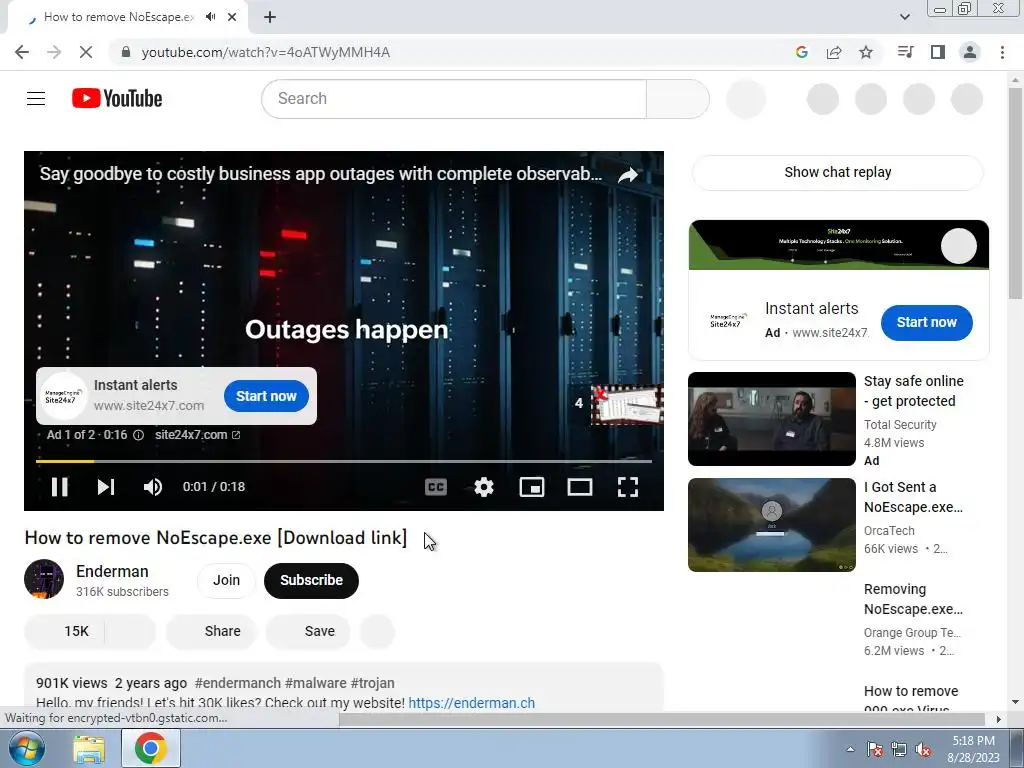
Task: Click the horizontal page scrollbar
Action: pyautogui.click(x=662, y=719)
